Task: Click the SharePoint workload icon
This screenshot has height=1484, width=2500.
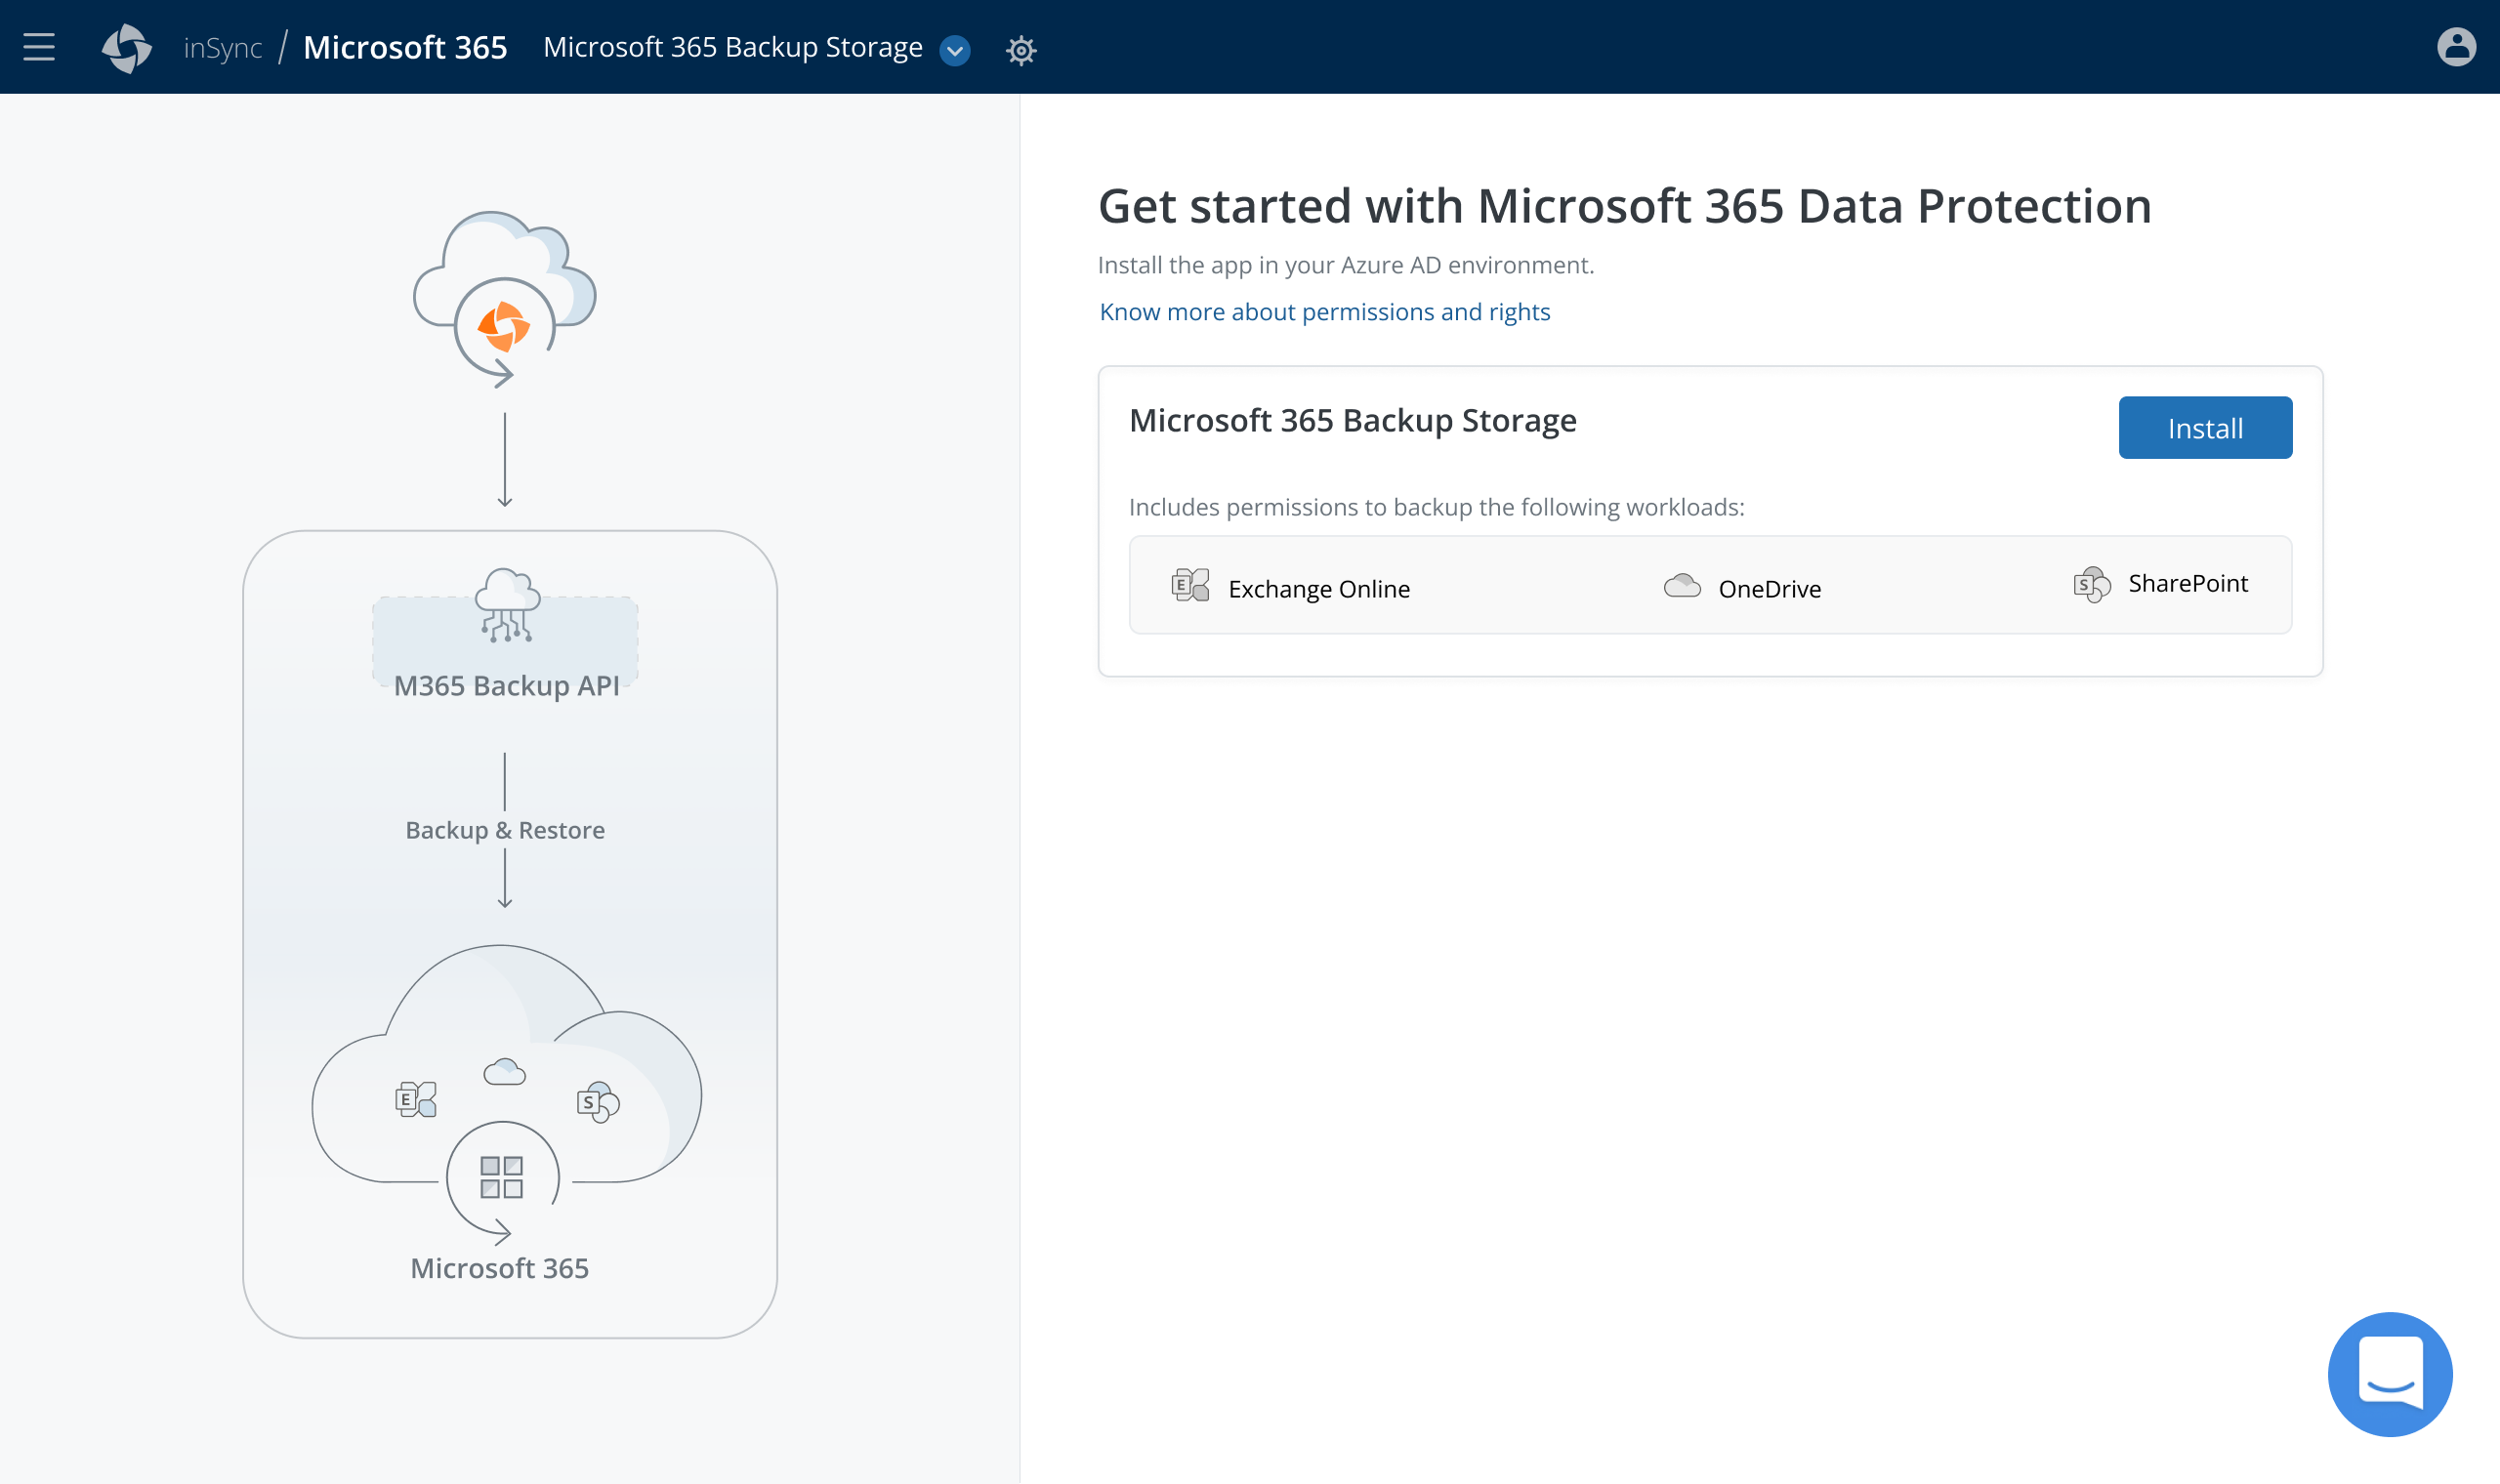Action: [x=2091, y=585]
